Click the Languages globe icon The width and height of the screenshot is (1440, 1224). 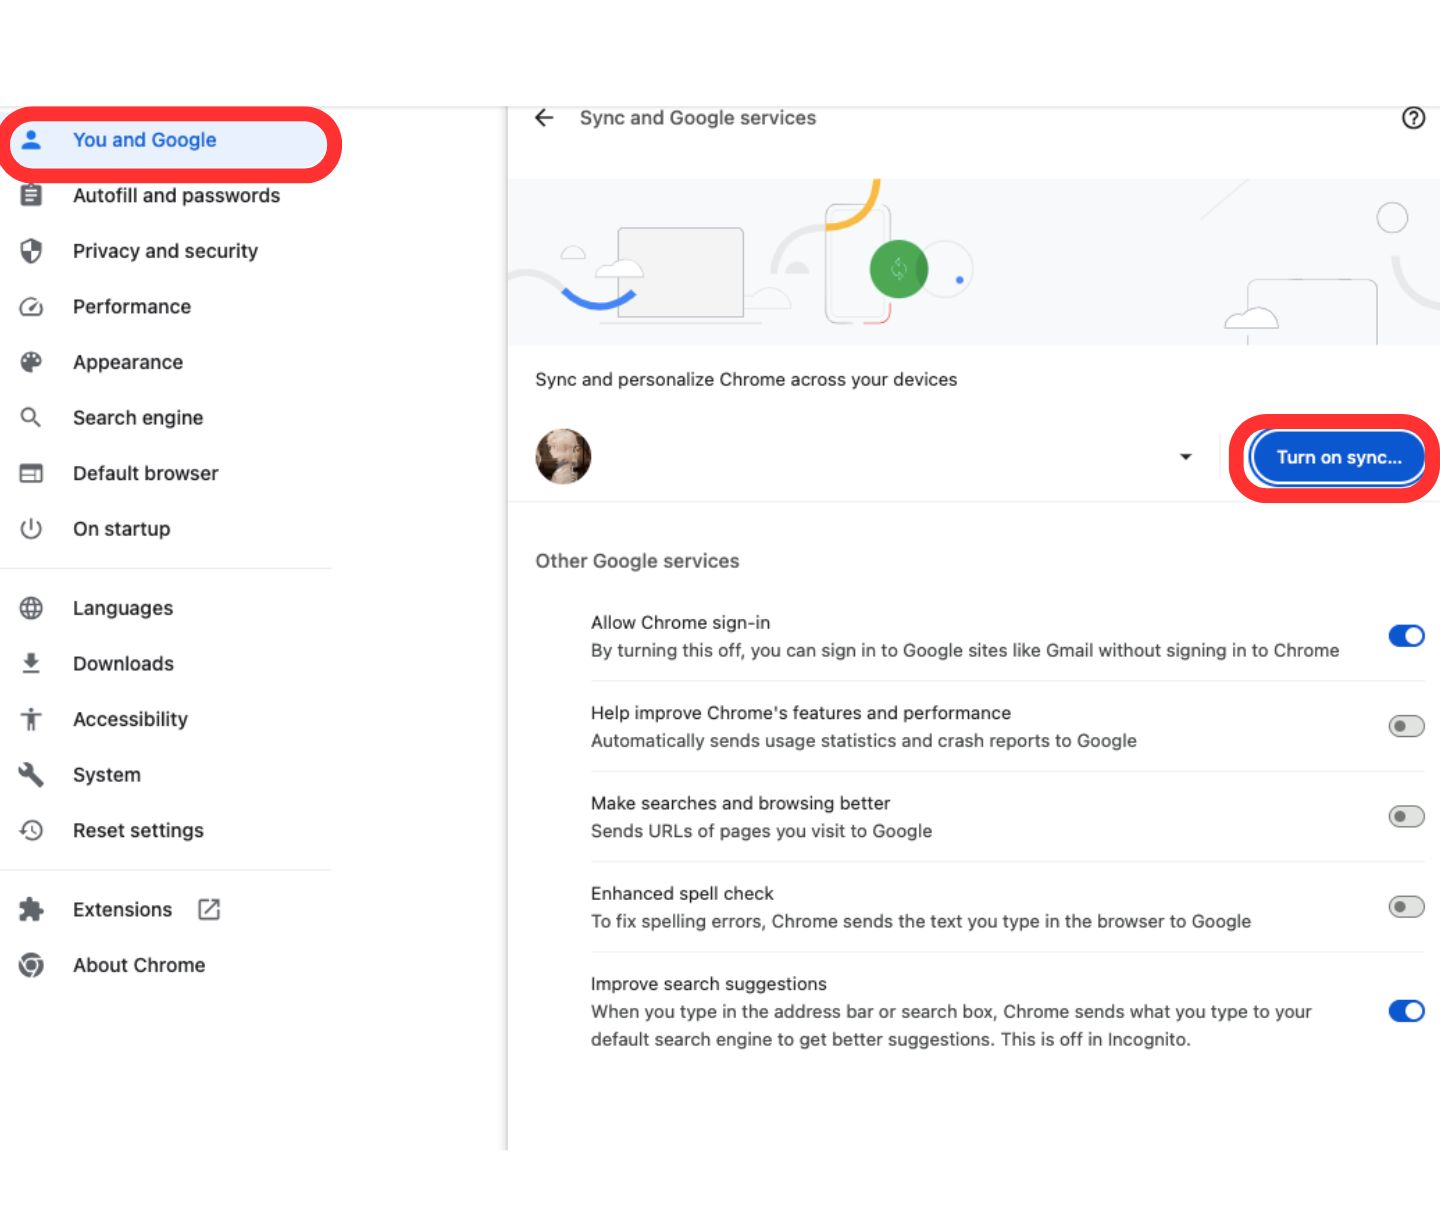pos(32,608)
